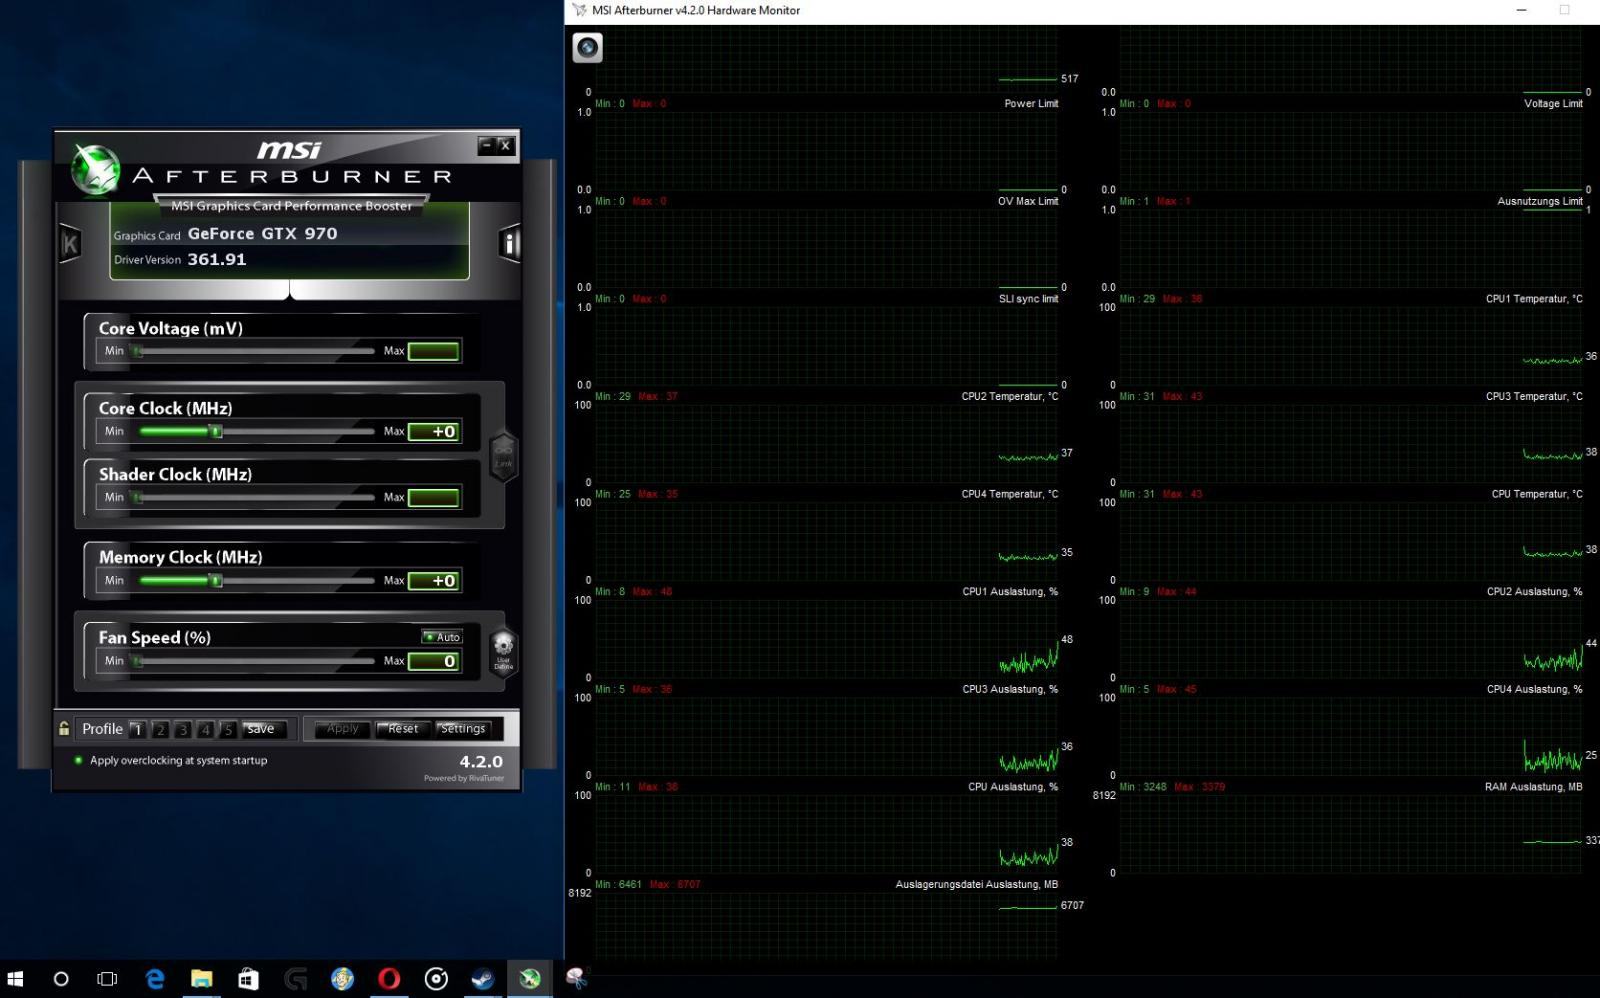Screen dimensions: 1600x998
Task: Click the Power Limit graph label
Action: [x=1031, y=104]
